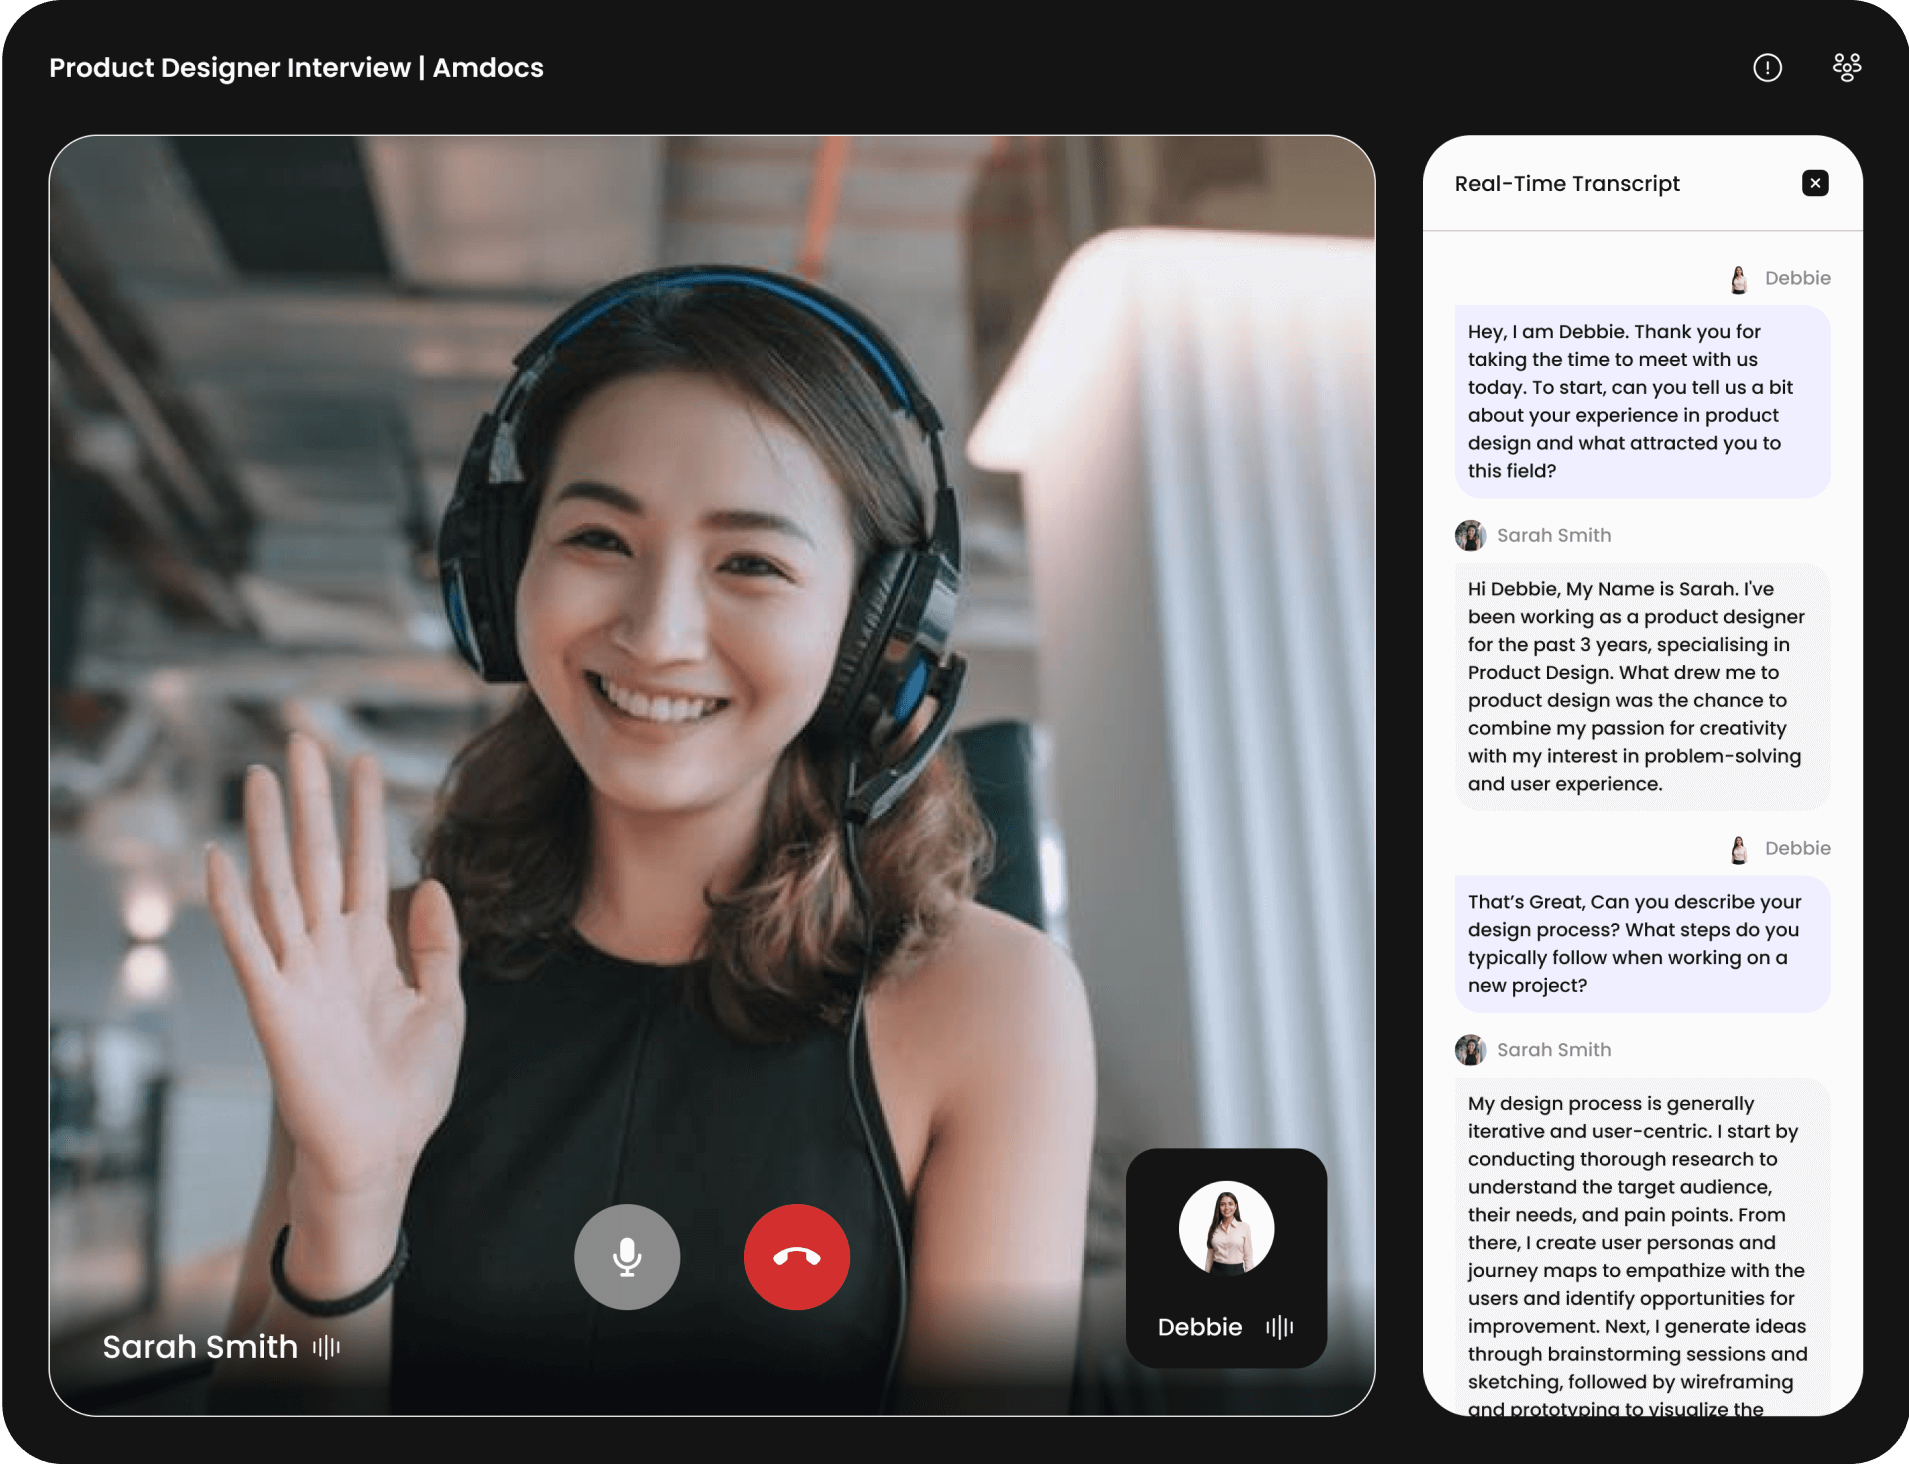The image size is (1909, 1464).
Task: Click the "Debbie" name in the video thumbnail
Action: click(1199, 1327)
